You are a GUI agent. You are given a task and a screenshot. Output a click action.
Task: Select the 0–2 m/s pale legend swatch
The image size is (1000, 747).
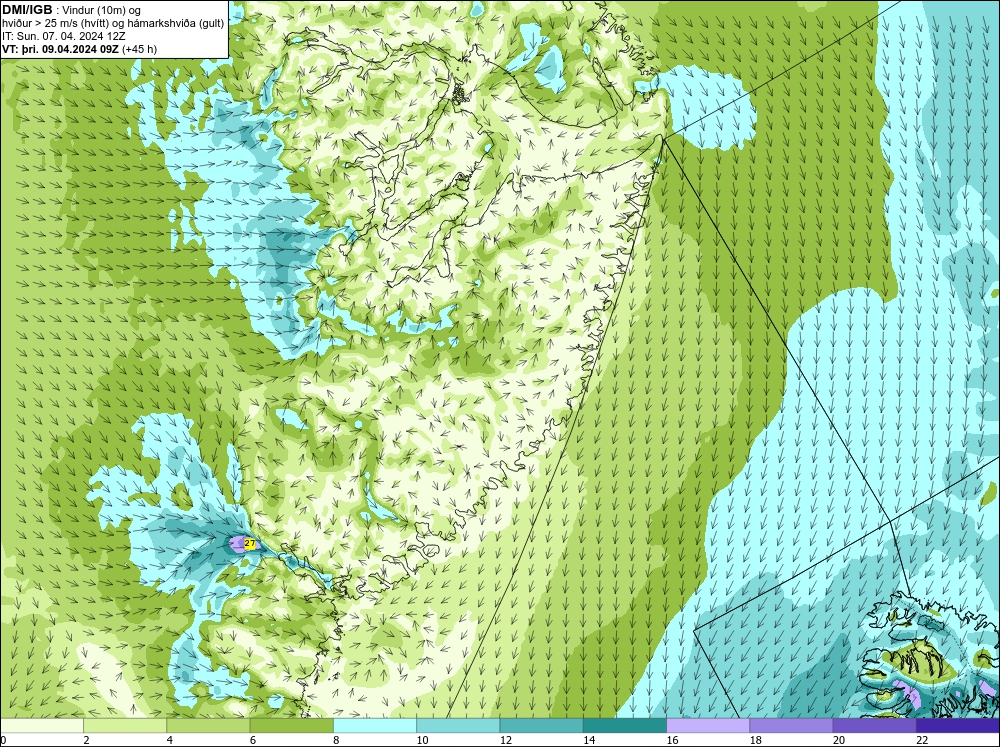pos(41,726)
